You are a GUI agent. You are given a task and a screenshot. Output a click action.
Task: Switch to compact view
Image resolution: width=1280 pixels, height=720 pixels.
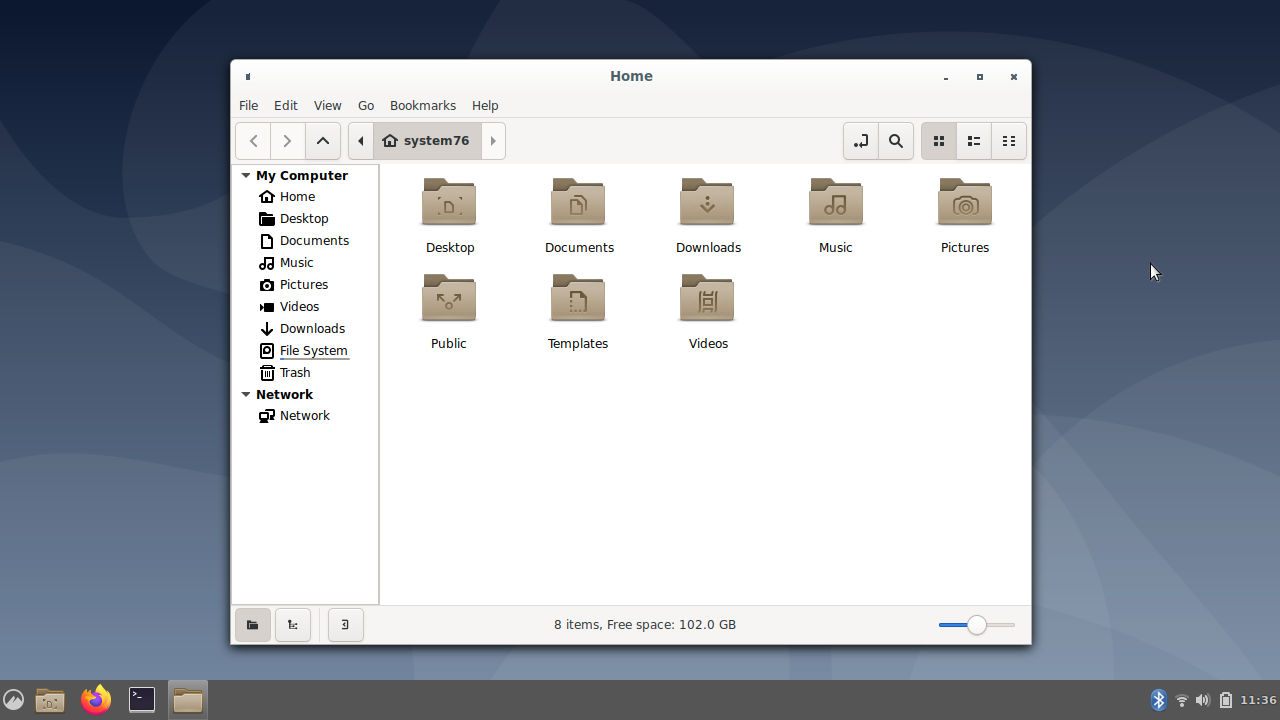point(1009,141)
